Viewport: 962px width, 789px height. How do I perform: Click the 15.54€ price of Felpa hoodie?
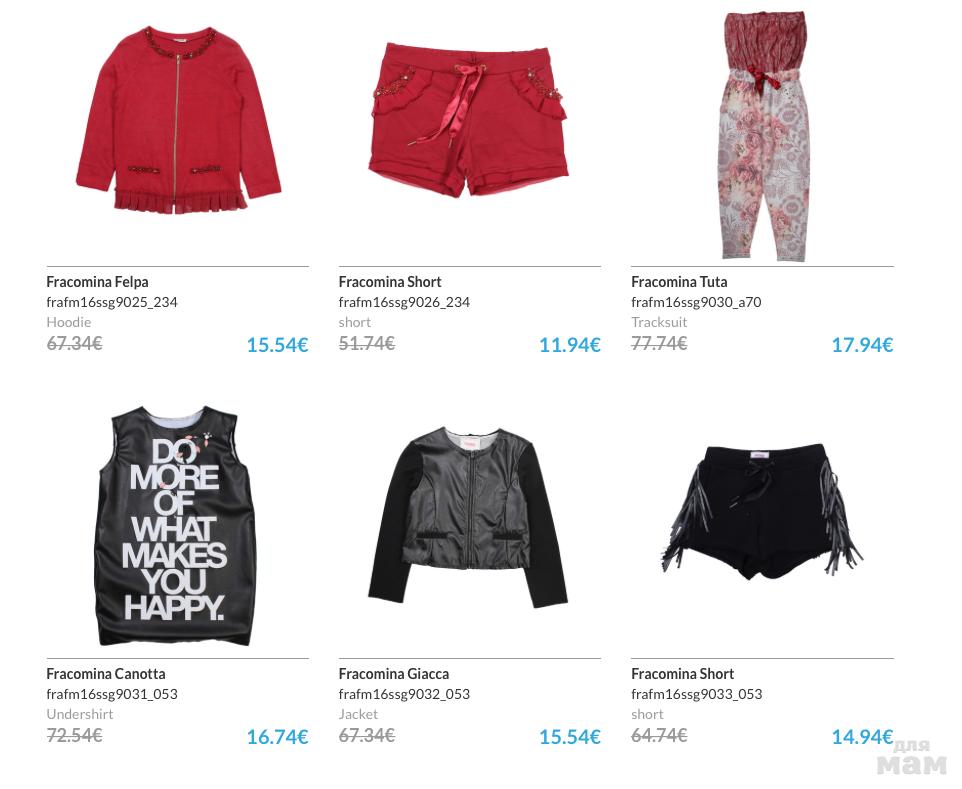(277, 345)
